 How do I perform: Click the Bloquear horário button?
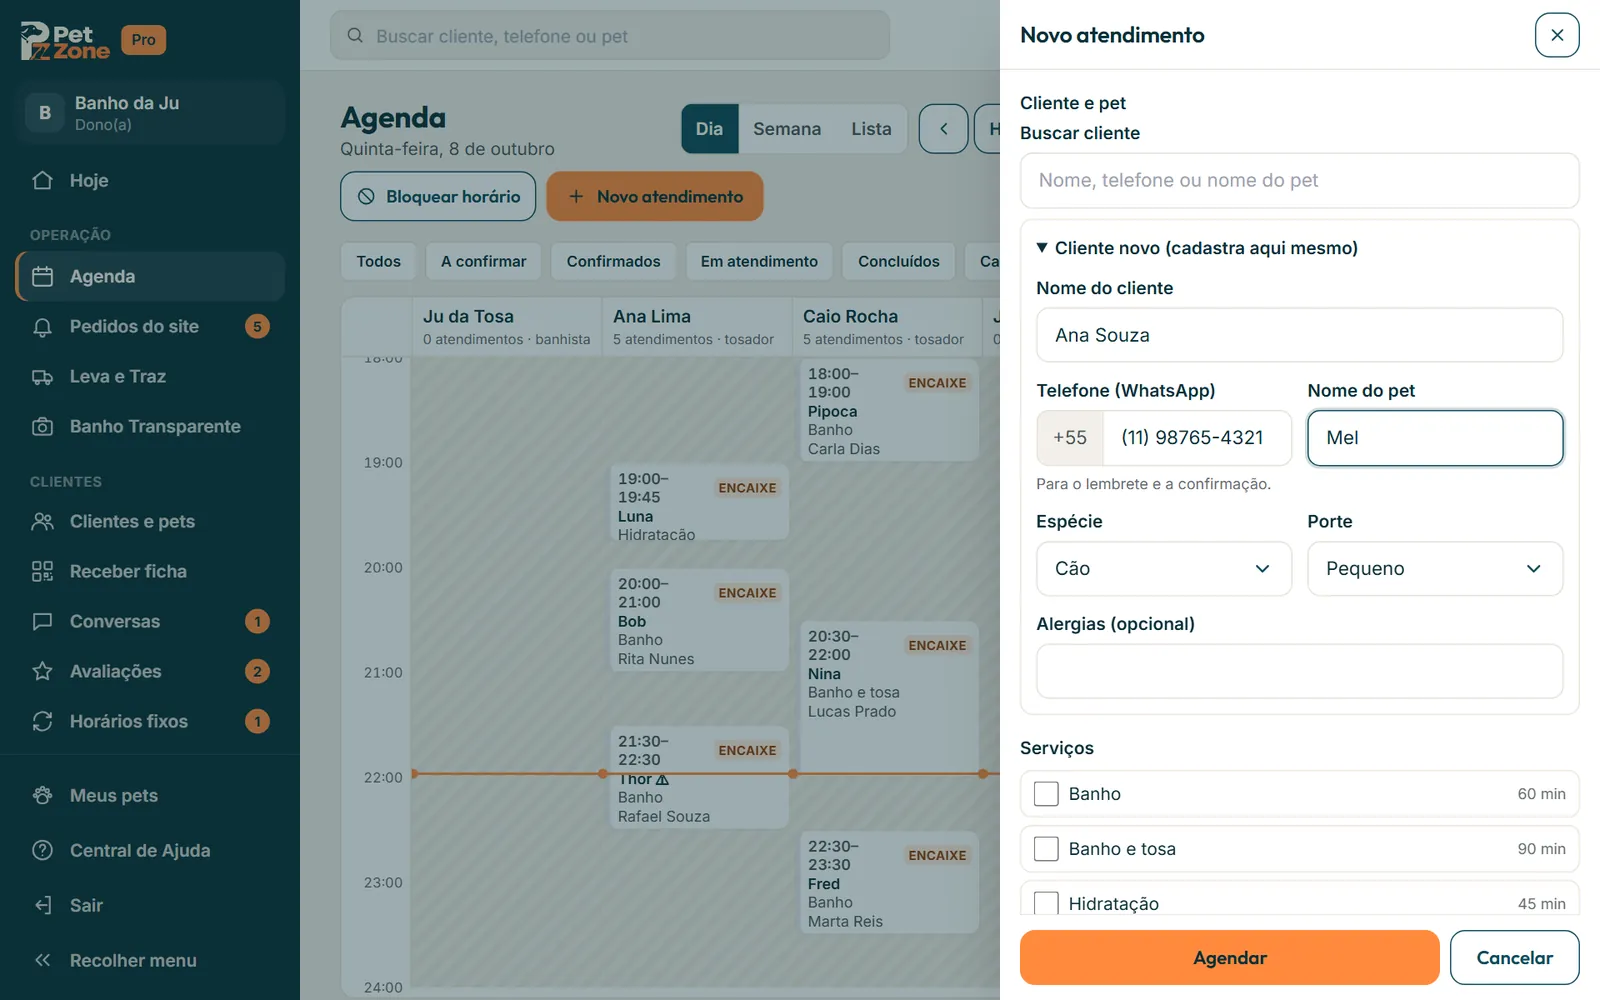[438, 197]
